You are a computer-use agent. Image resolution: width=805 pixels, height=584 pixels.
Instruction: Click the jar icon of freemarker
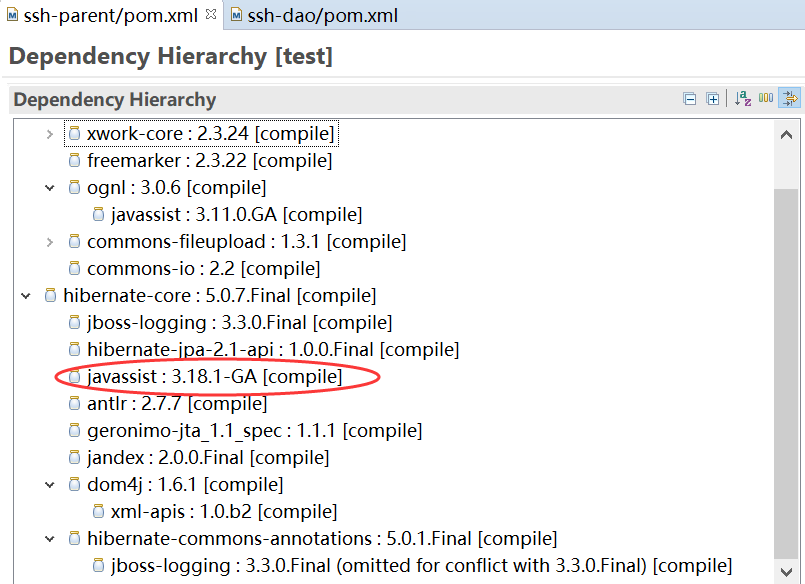(x=74, y=161)
